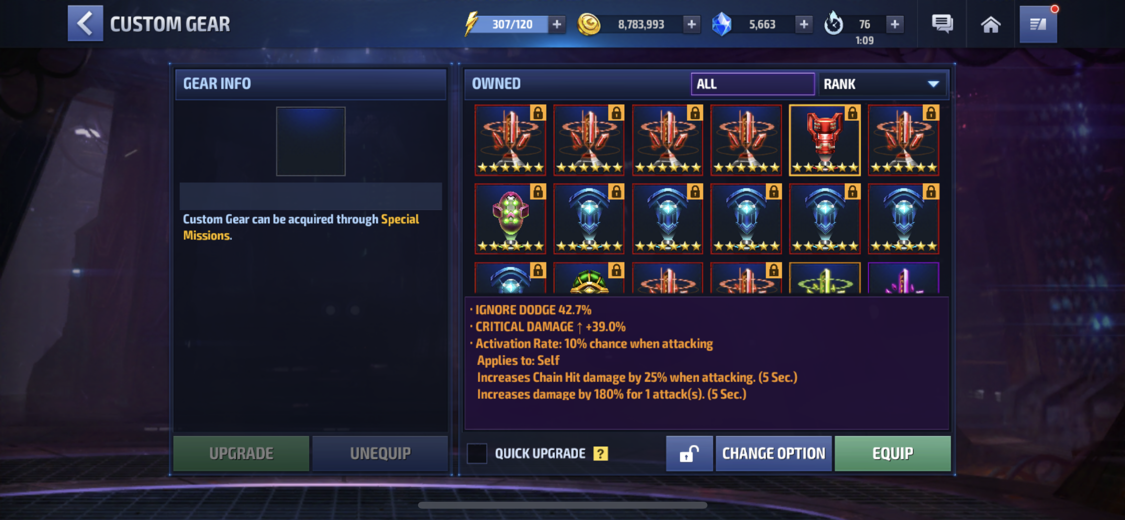The height and width of the screenshot is (520, 1125).
Task: Open the ALL filter selector
Action: click(753, 84)
